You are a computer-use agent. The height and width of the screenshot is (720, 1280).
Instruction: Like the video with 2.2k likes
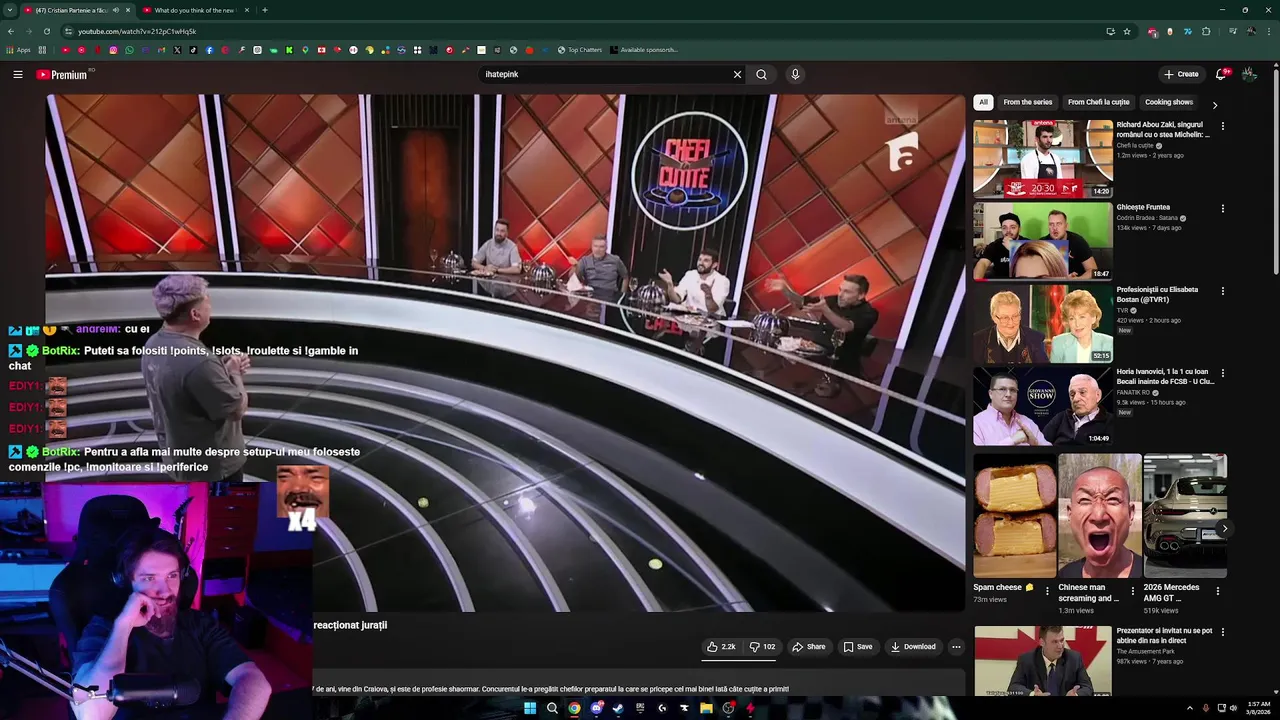click(722, 647)
